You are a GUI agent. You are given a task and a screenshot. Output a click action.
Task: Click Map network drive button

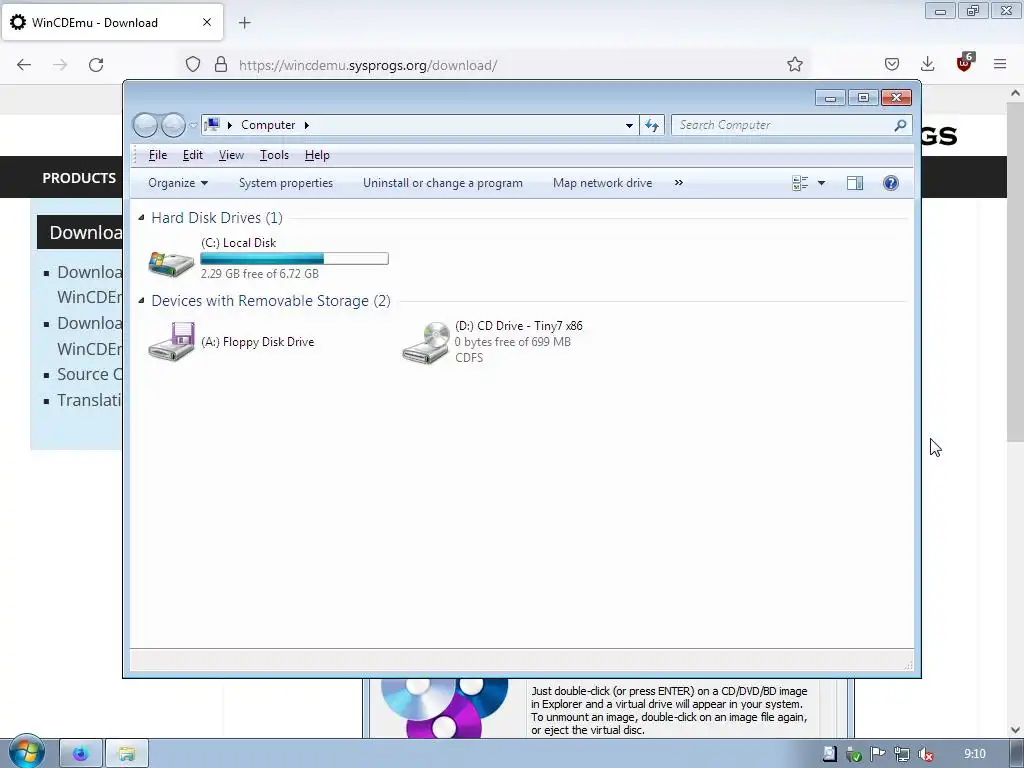pyautogui.click(x=602, y=183)
